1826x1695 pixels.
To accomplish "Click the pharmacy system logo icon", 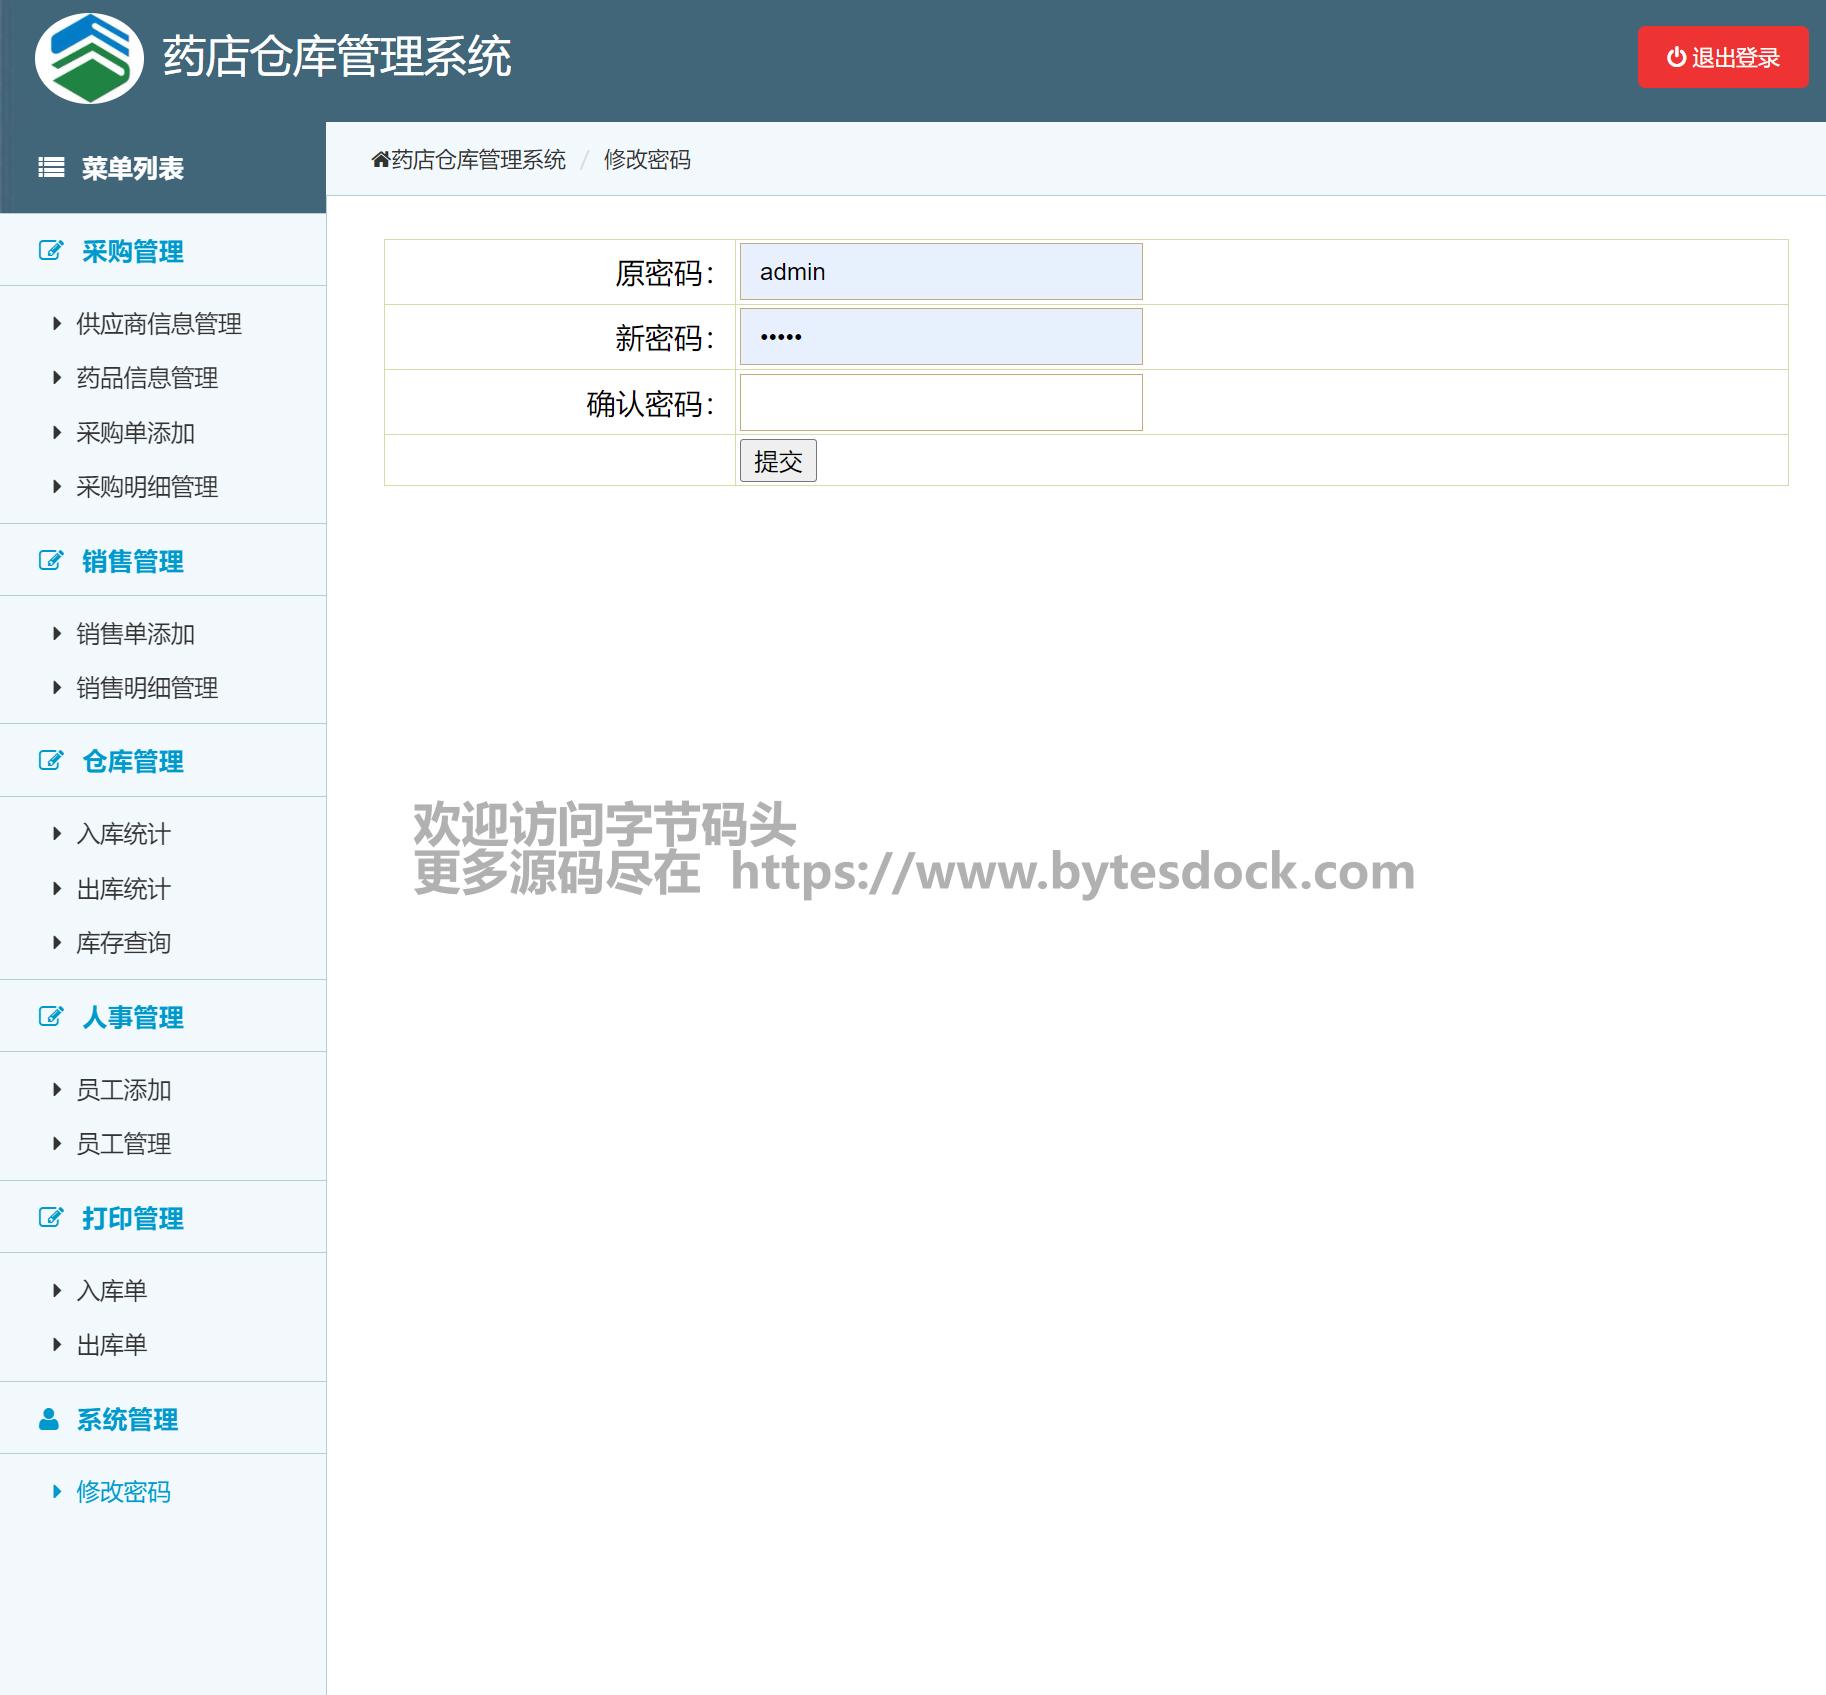I will [x=89, y=58].
